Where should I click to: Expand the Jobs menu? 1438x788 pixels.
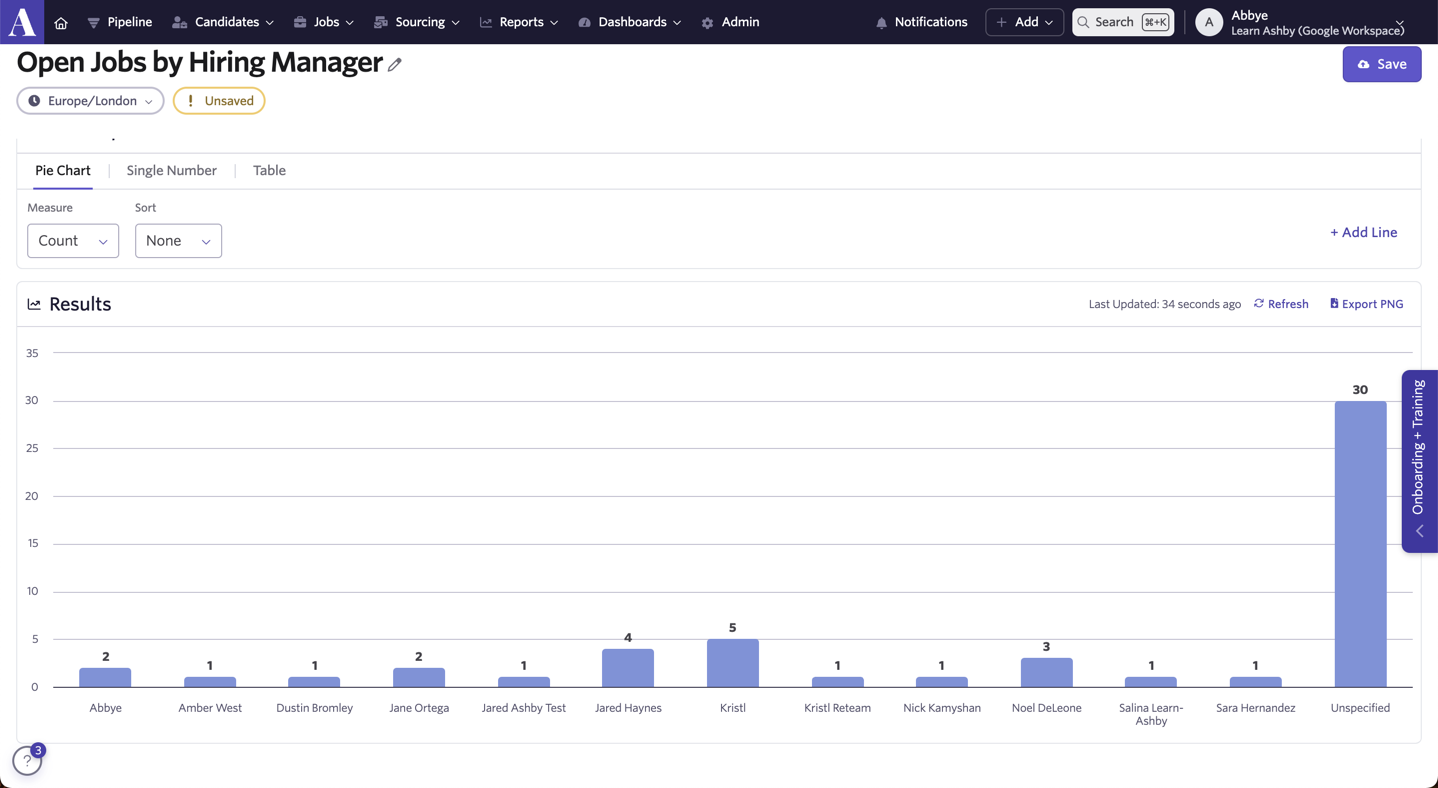[324, 22]
